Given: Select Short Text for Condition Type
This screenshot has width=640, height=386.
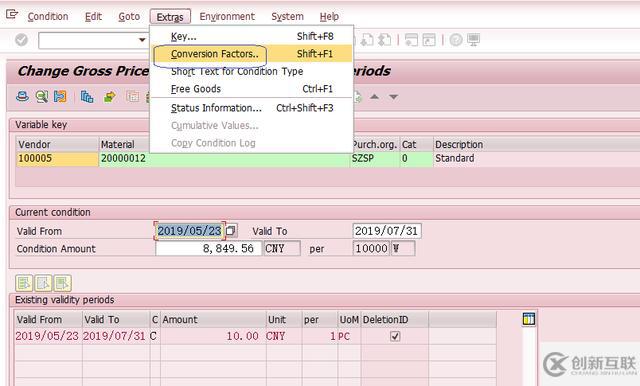Looking at the screenshot, I should tap(251, 71).
